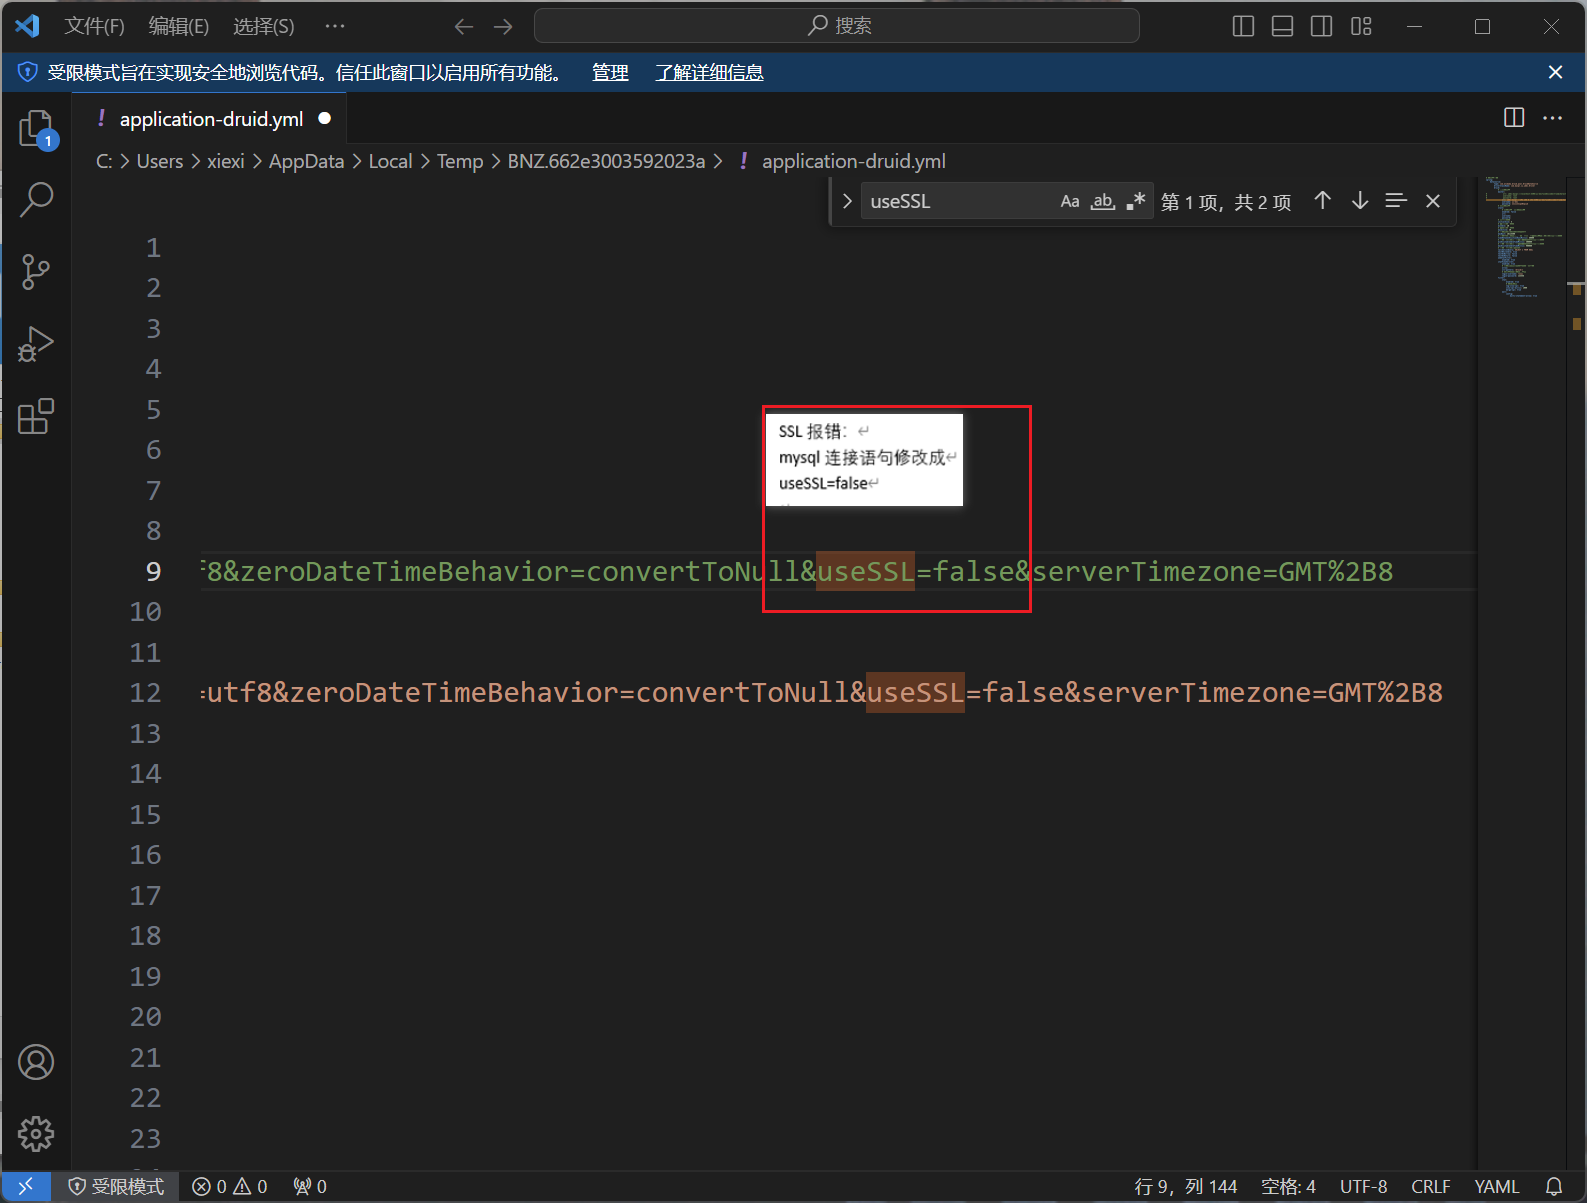Open the 选择(S) menu
1587x1203 pixels.
pos(264,26)
